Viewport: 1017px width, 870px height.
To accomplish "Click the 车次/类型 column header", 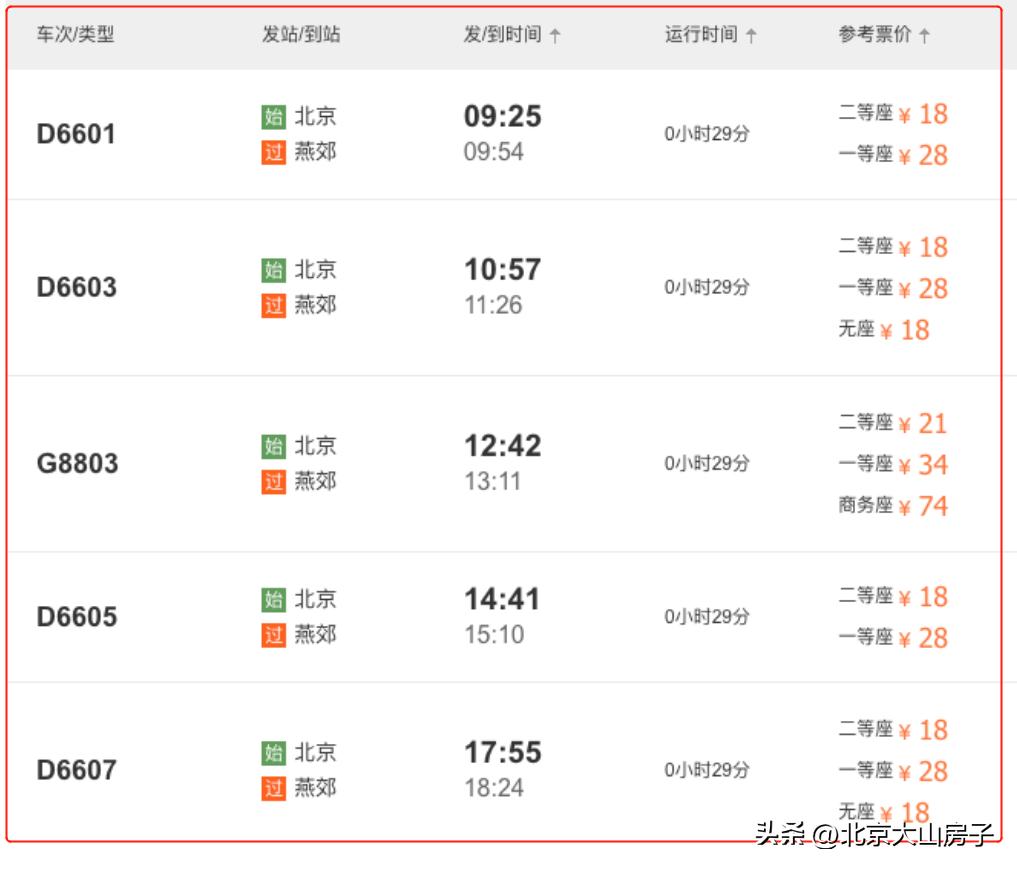I will tap(76, 35).
